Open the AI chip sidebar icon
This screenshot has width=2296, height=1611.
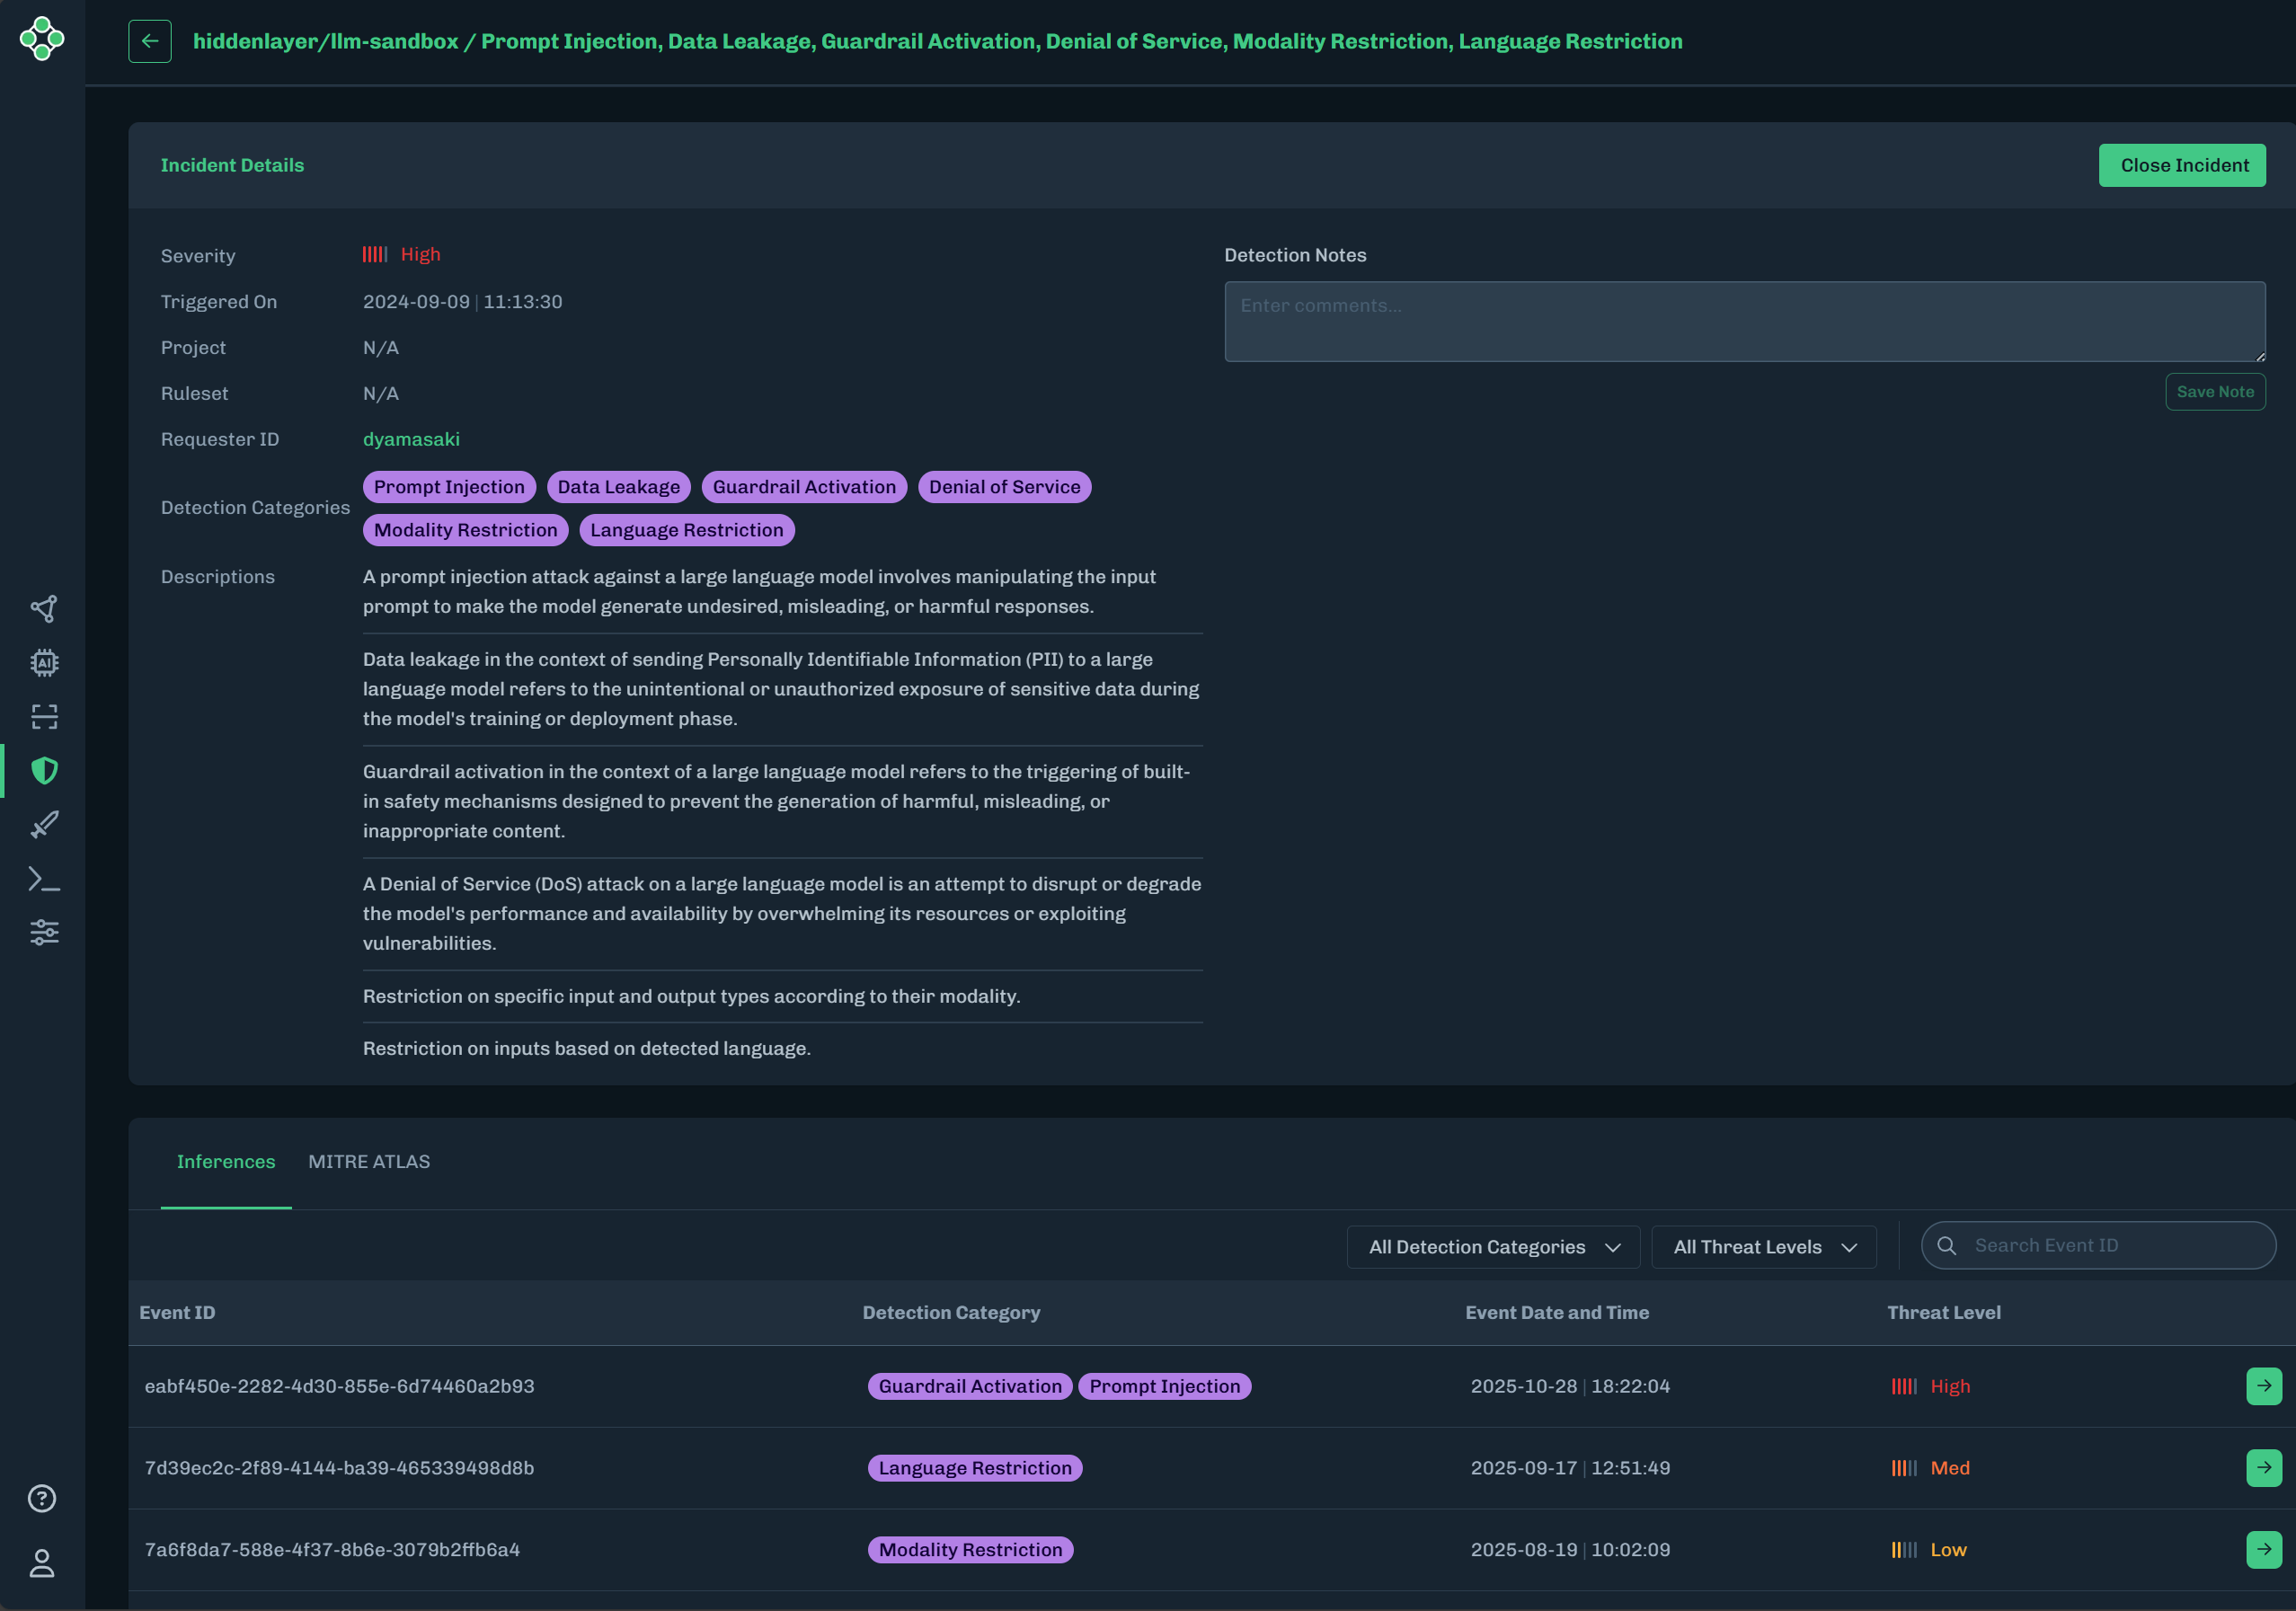pos(43,662)
